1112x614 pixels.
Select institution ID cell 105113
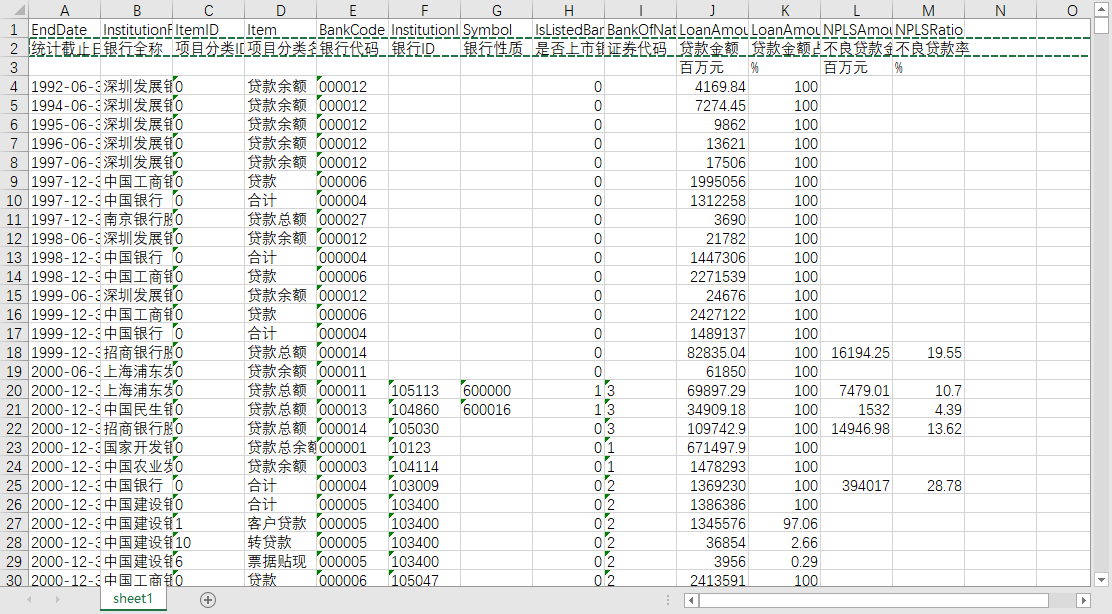pyautogui.click(x=424, y=391)
